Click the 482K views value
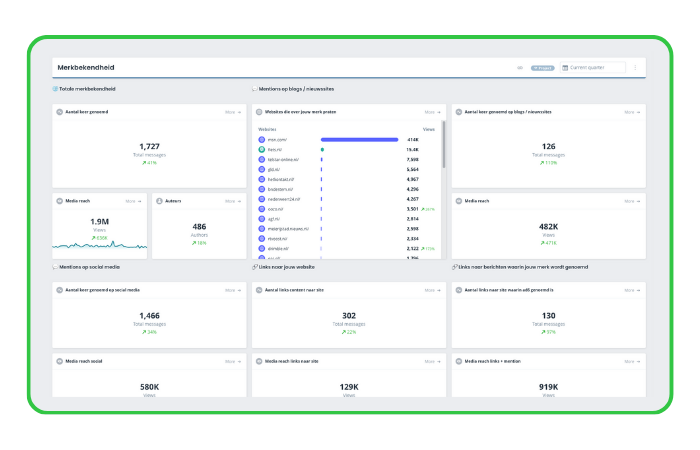Screen dimensions: 700x450 548,227
